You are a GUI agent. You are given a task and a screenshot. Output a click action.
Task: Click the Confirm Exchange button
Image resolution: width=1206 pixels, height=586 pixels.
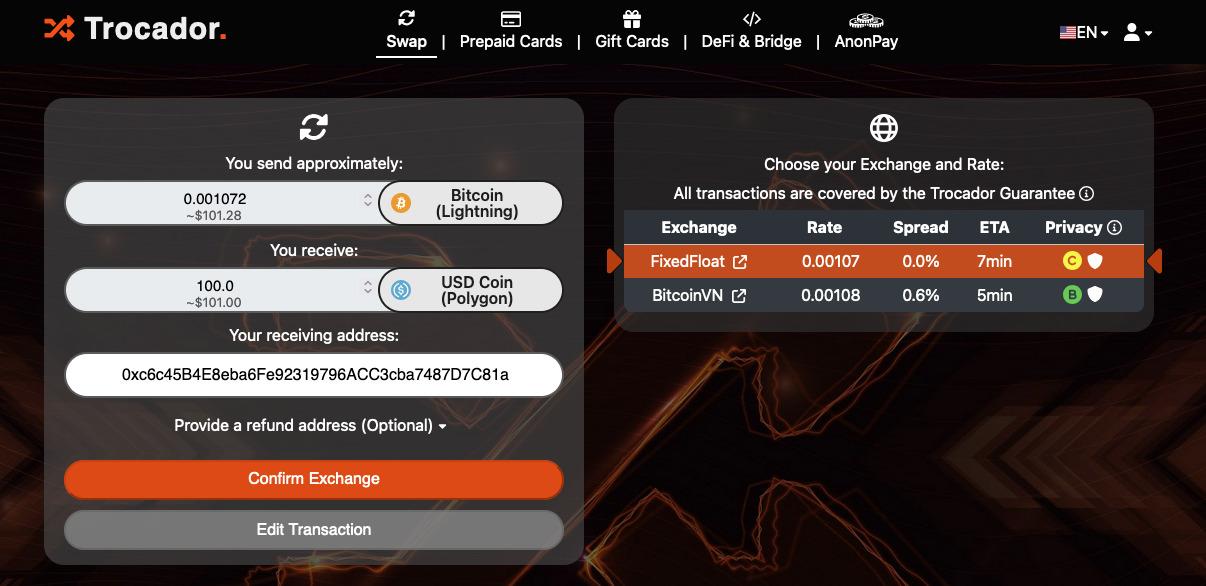click(314, 478)
